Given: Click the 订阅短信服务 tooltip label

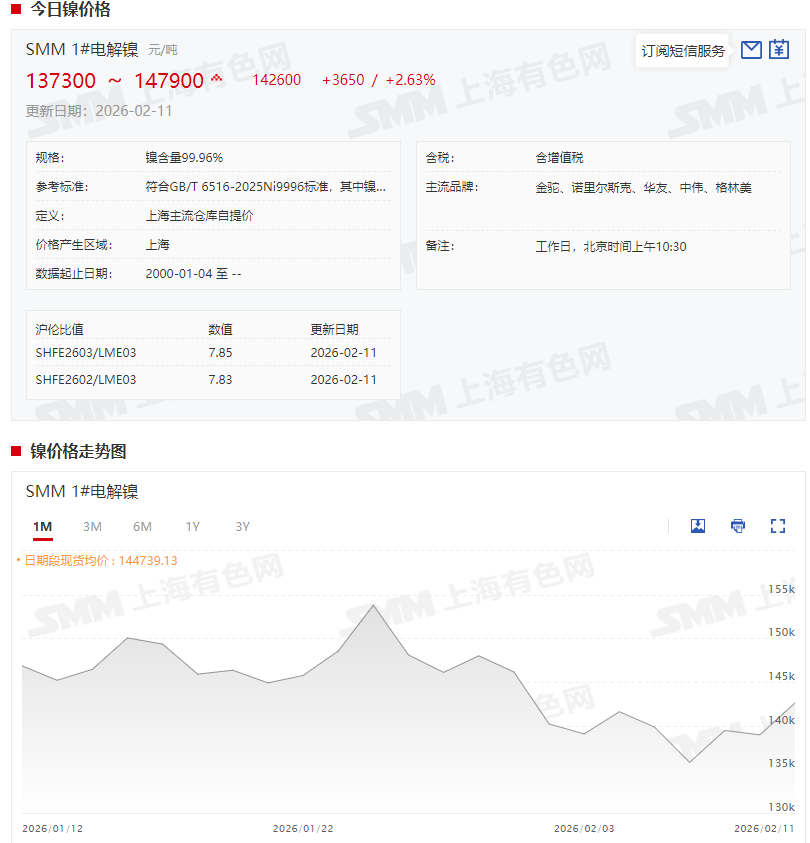Looking at the screenshot, I should (x=683, y=51).
